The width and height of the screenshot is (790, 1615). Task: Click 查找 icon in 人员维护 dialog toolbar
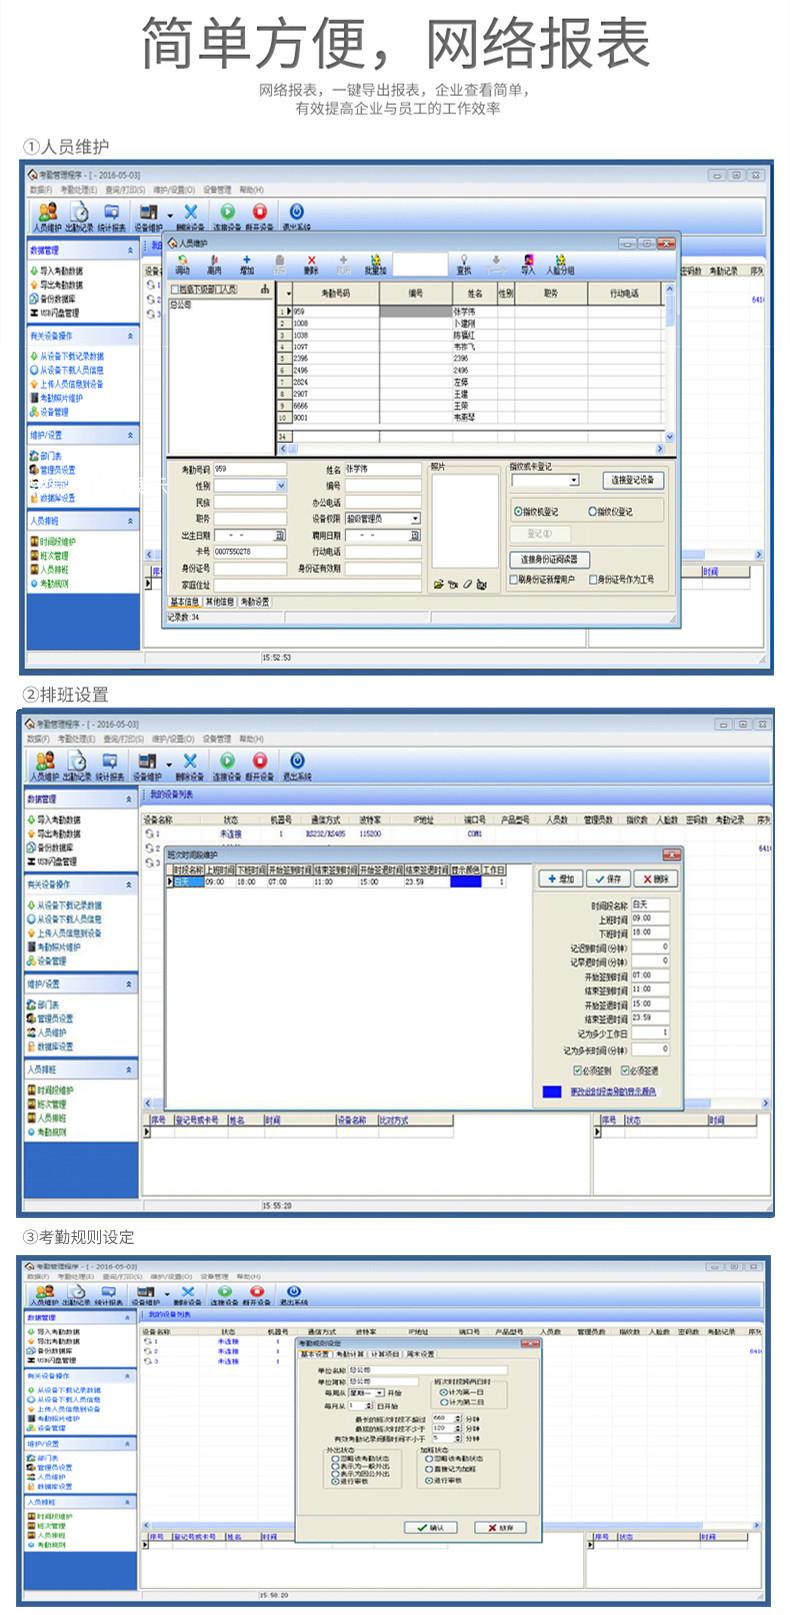point(464,261)
